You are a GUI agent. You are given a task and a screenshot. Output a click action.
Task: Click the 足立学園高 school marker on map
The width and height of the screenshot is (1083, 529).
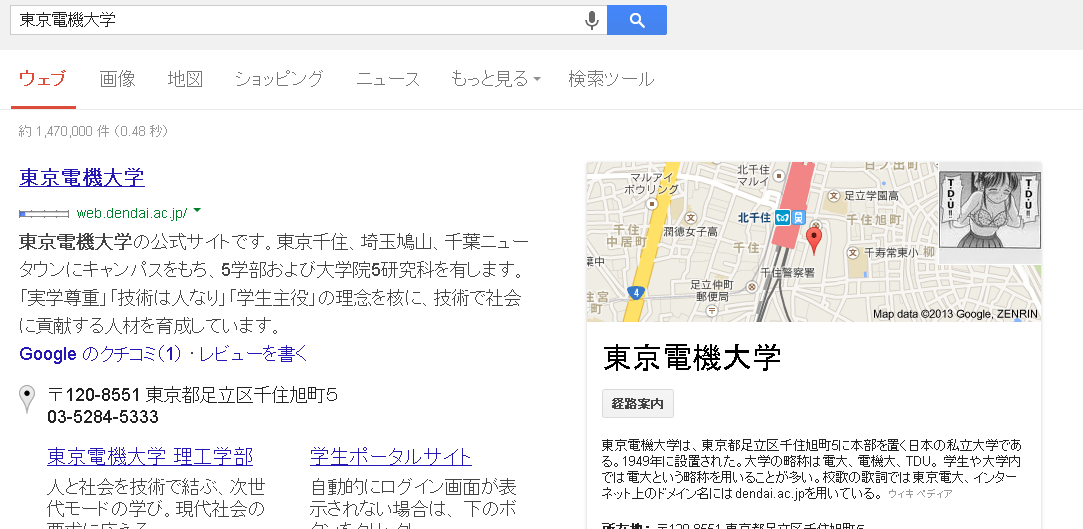click(x=832, y=195)
